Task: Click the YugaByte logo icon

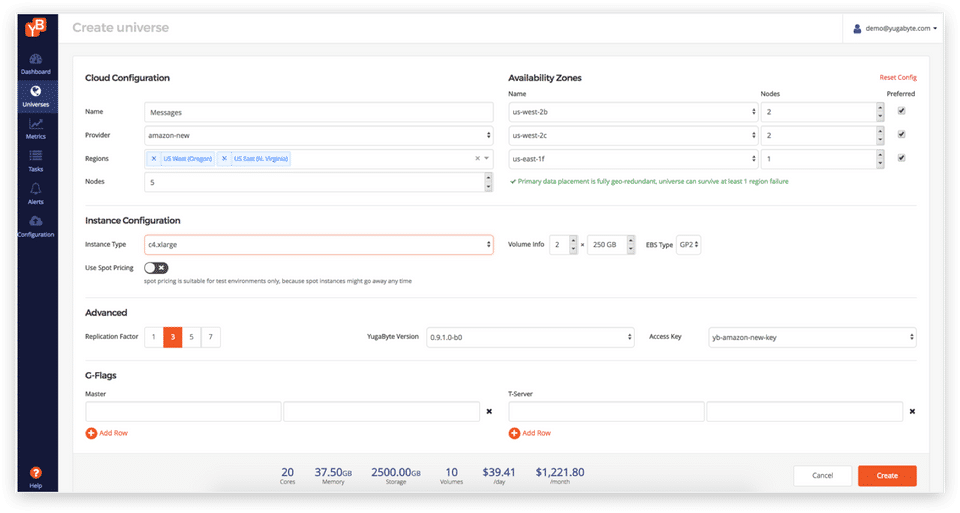Action: point(35,29)
